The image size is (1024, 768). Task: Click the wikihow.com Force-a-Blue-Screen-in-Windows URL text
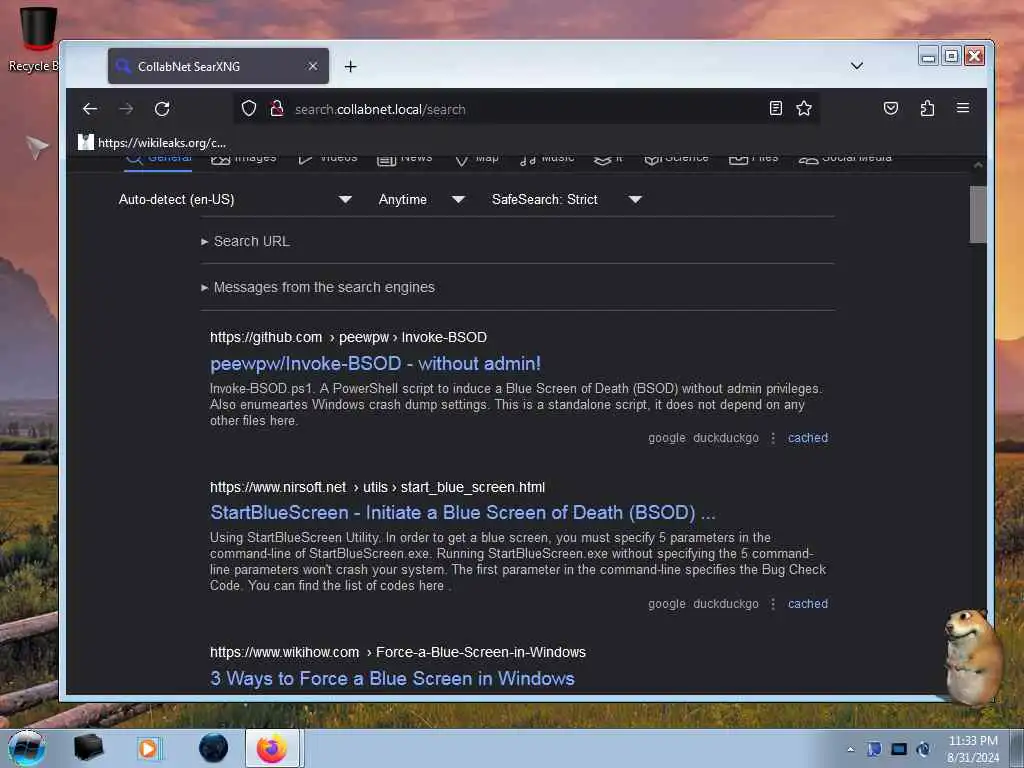(x=398, y=652)
